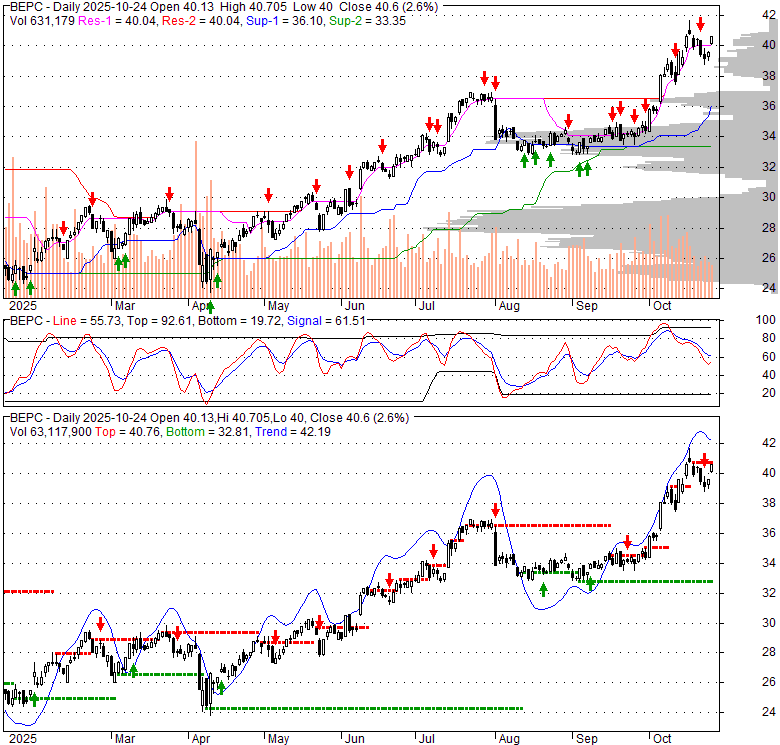Click the green buy arrow beside the top chart's Apr label
Viewport: 780px width, 745px height.
210,307
